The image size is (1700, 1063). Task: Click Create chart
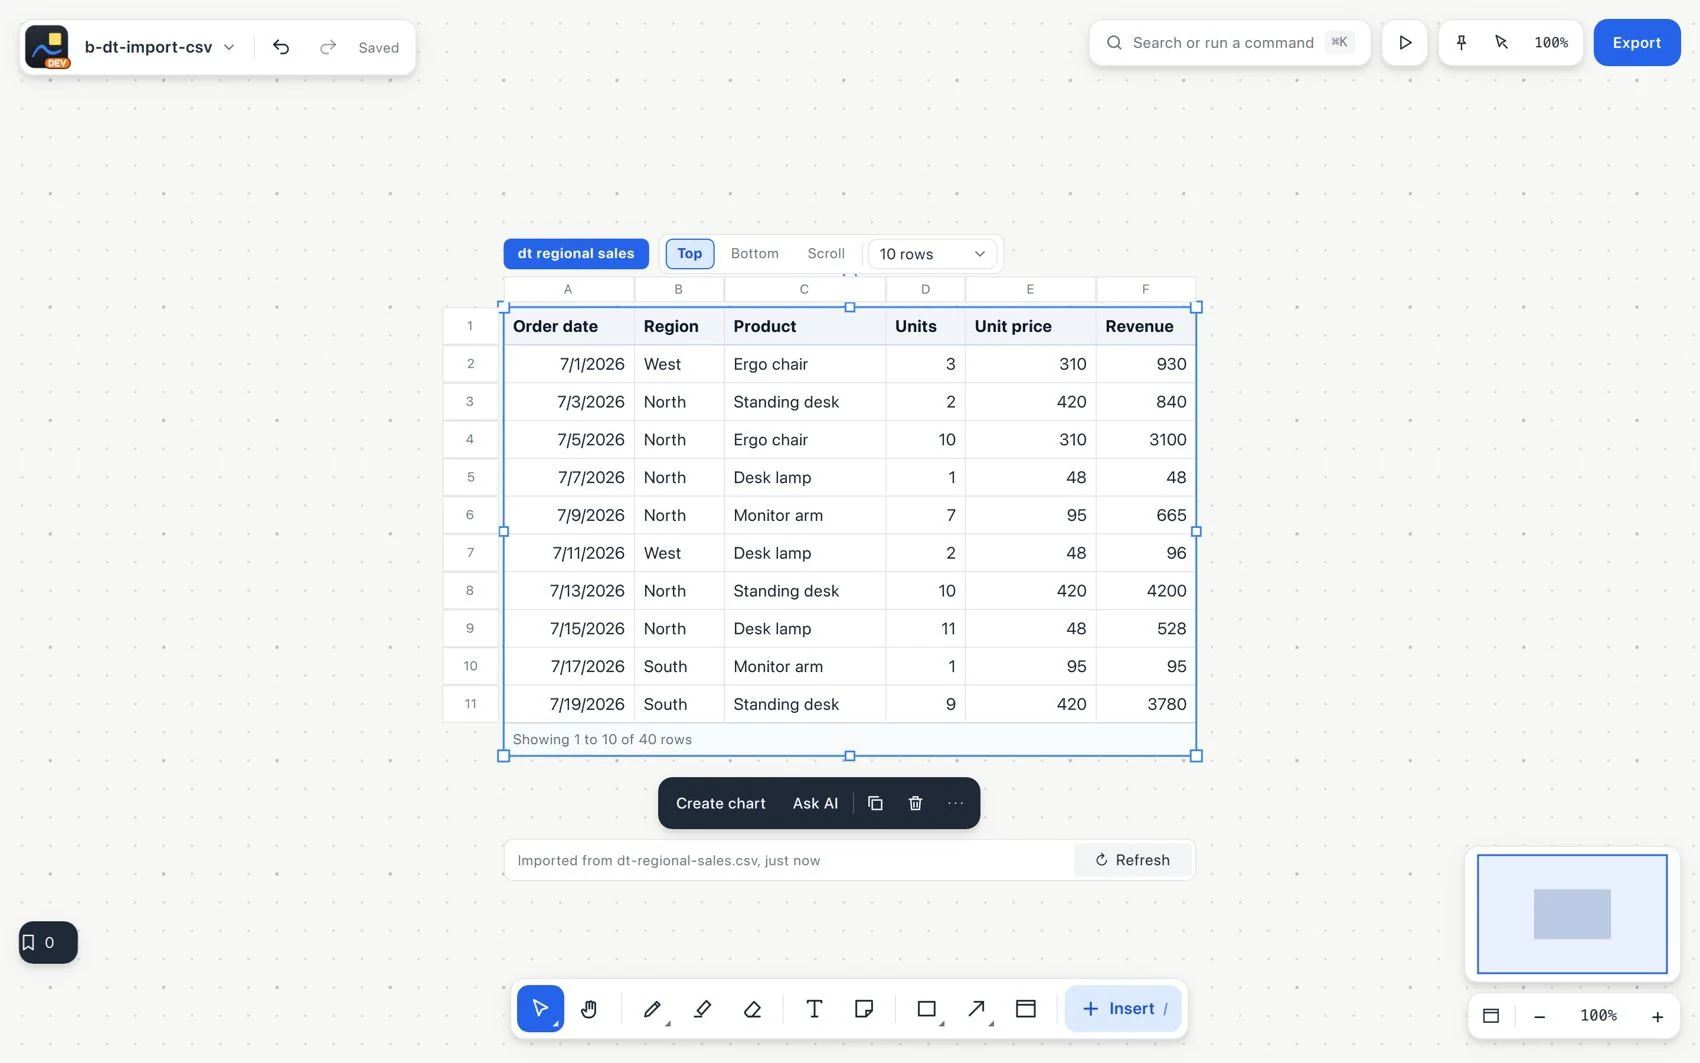(x=721, y=803)
